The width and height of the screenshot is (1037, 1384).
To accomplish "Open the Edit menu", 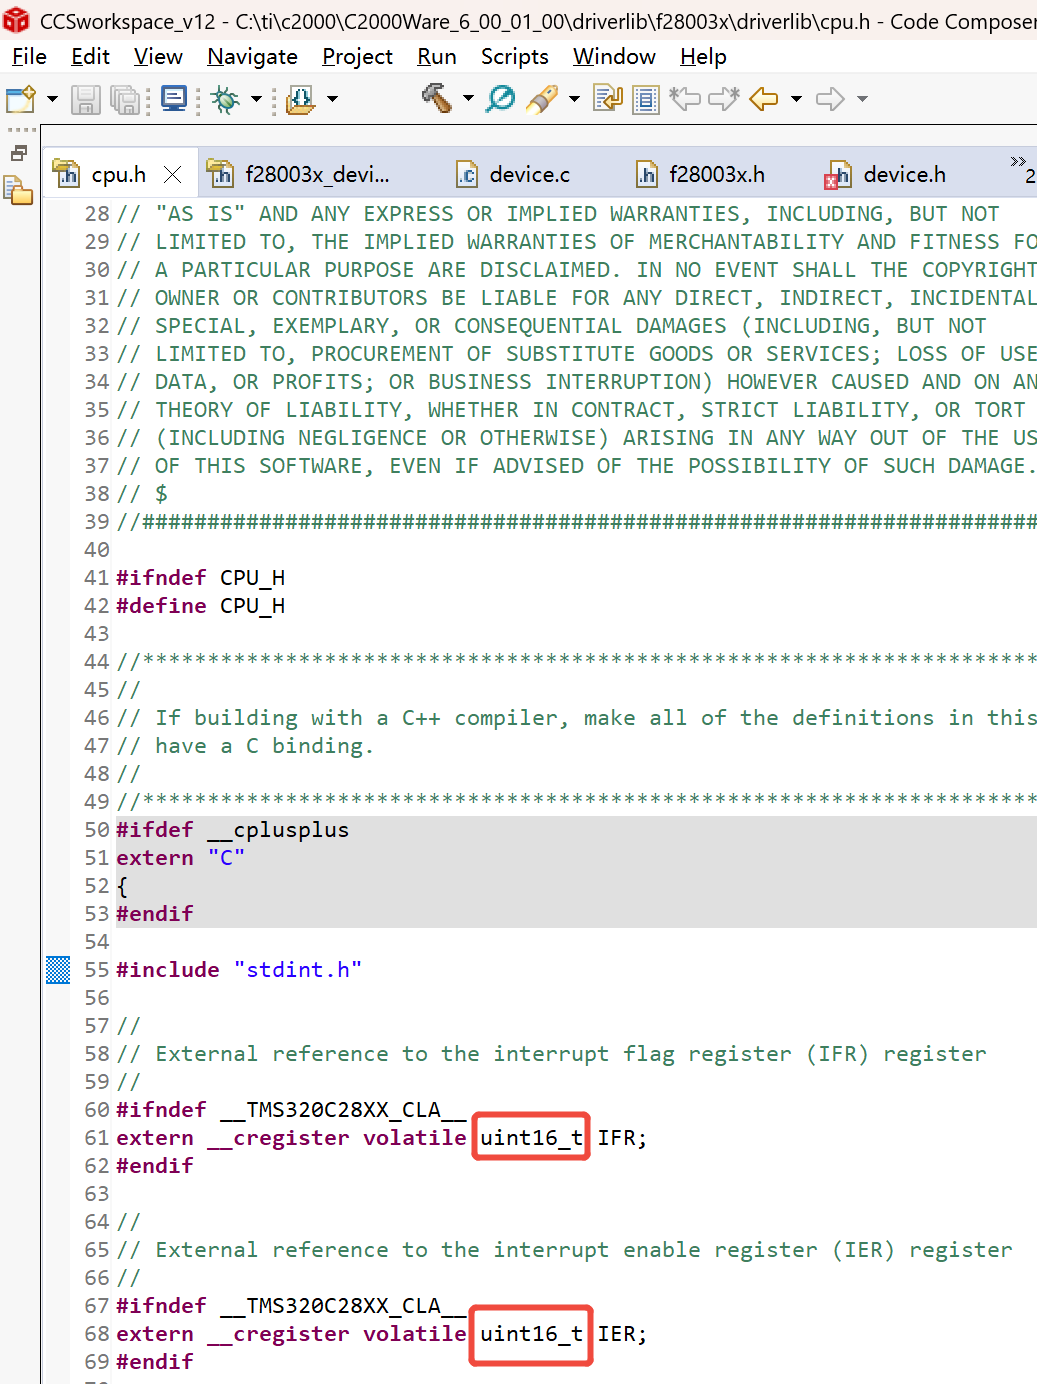I will [90, 57].
